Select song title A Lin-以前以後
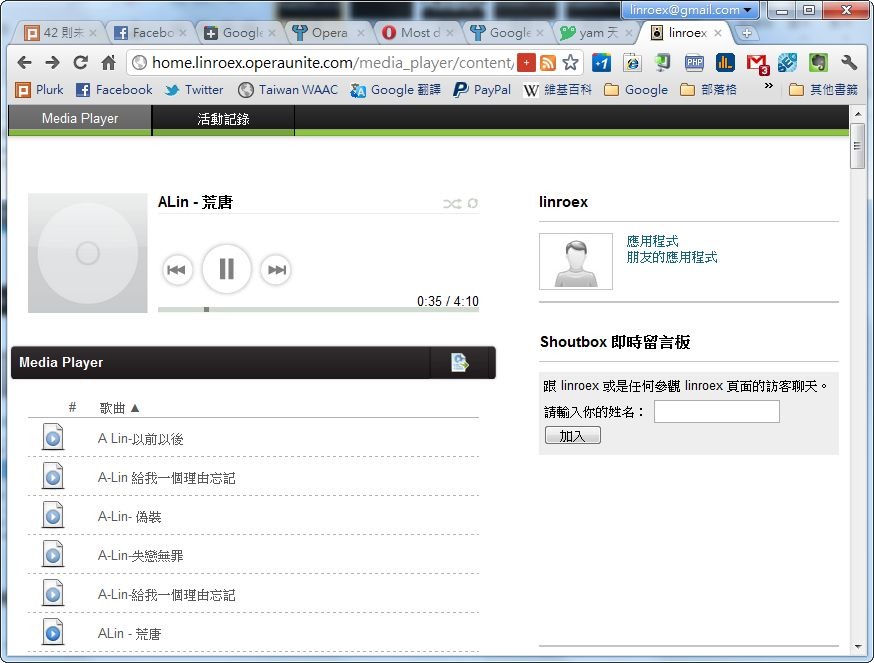The image size is (874, 663). 140,439
